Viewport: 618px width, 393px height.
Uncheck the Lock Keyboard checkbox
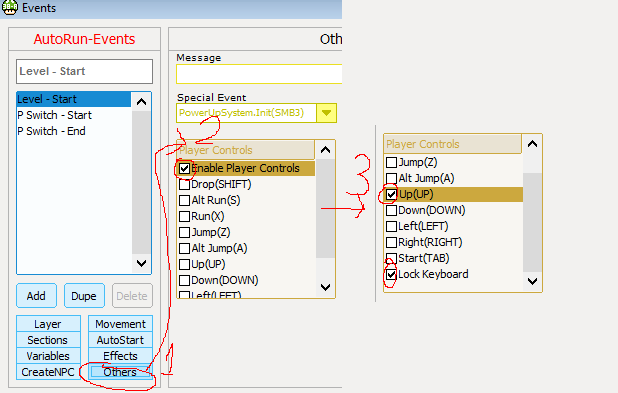tap(391, 274)
